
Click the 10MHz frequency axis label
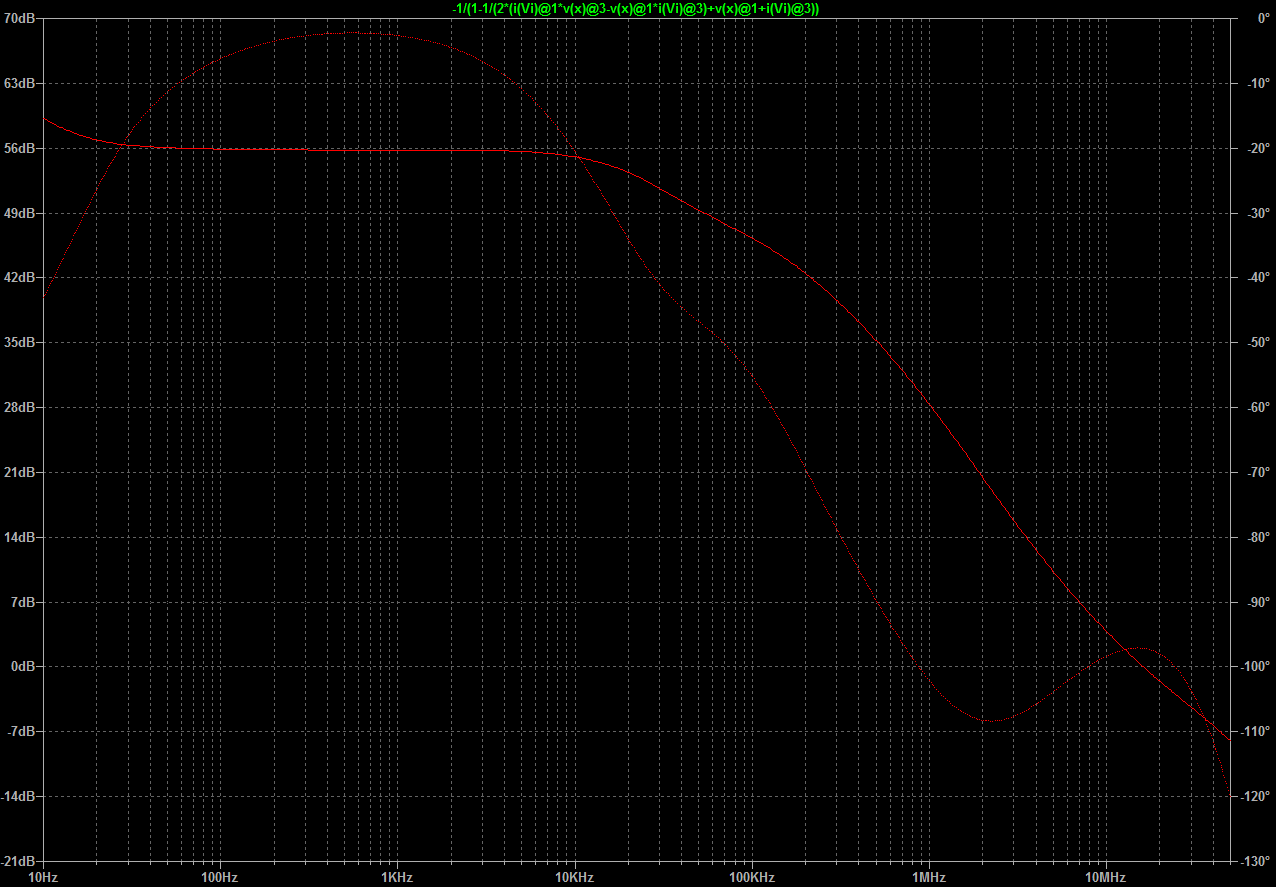tap(1105, 877)
